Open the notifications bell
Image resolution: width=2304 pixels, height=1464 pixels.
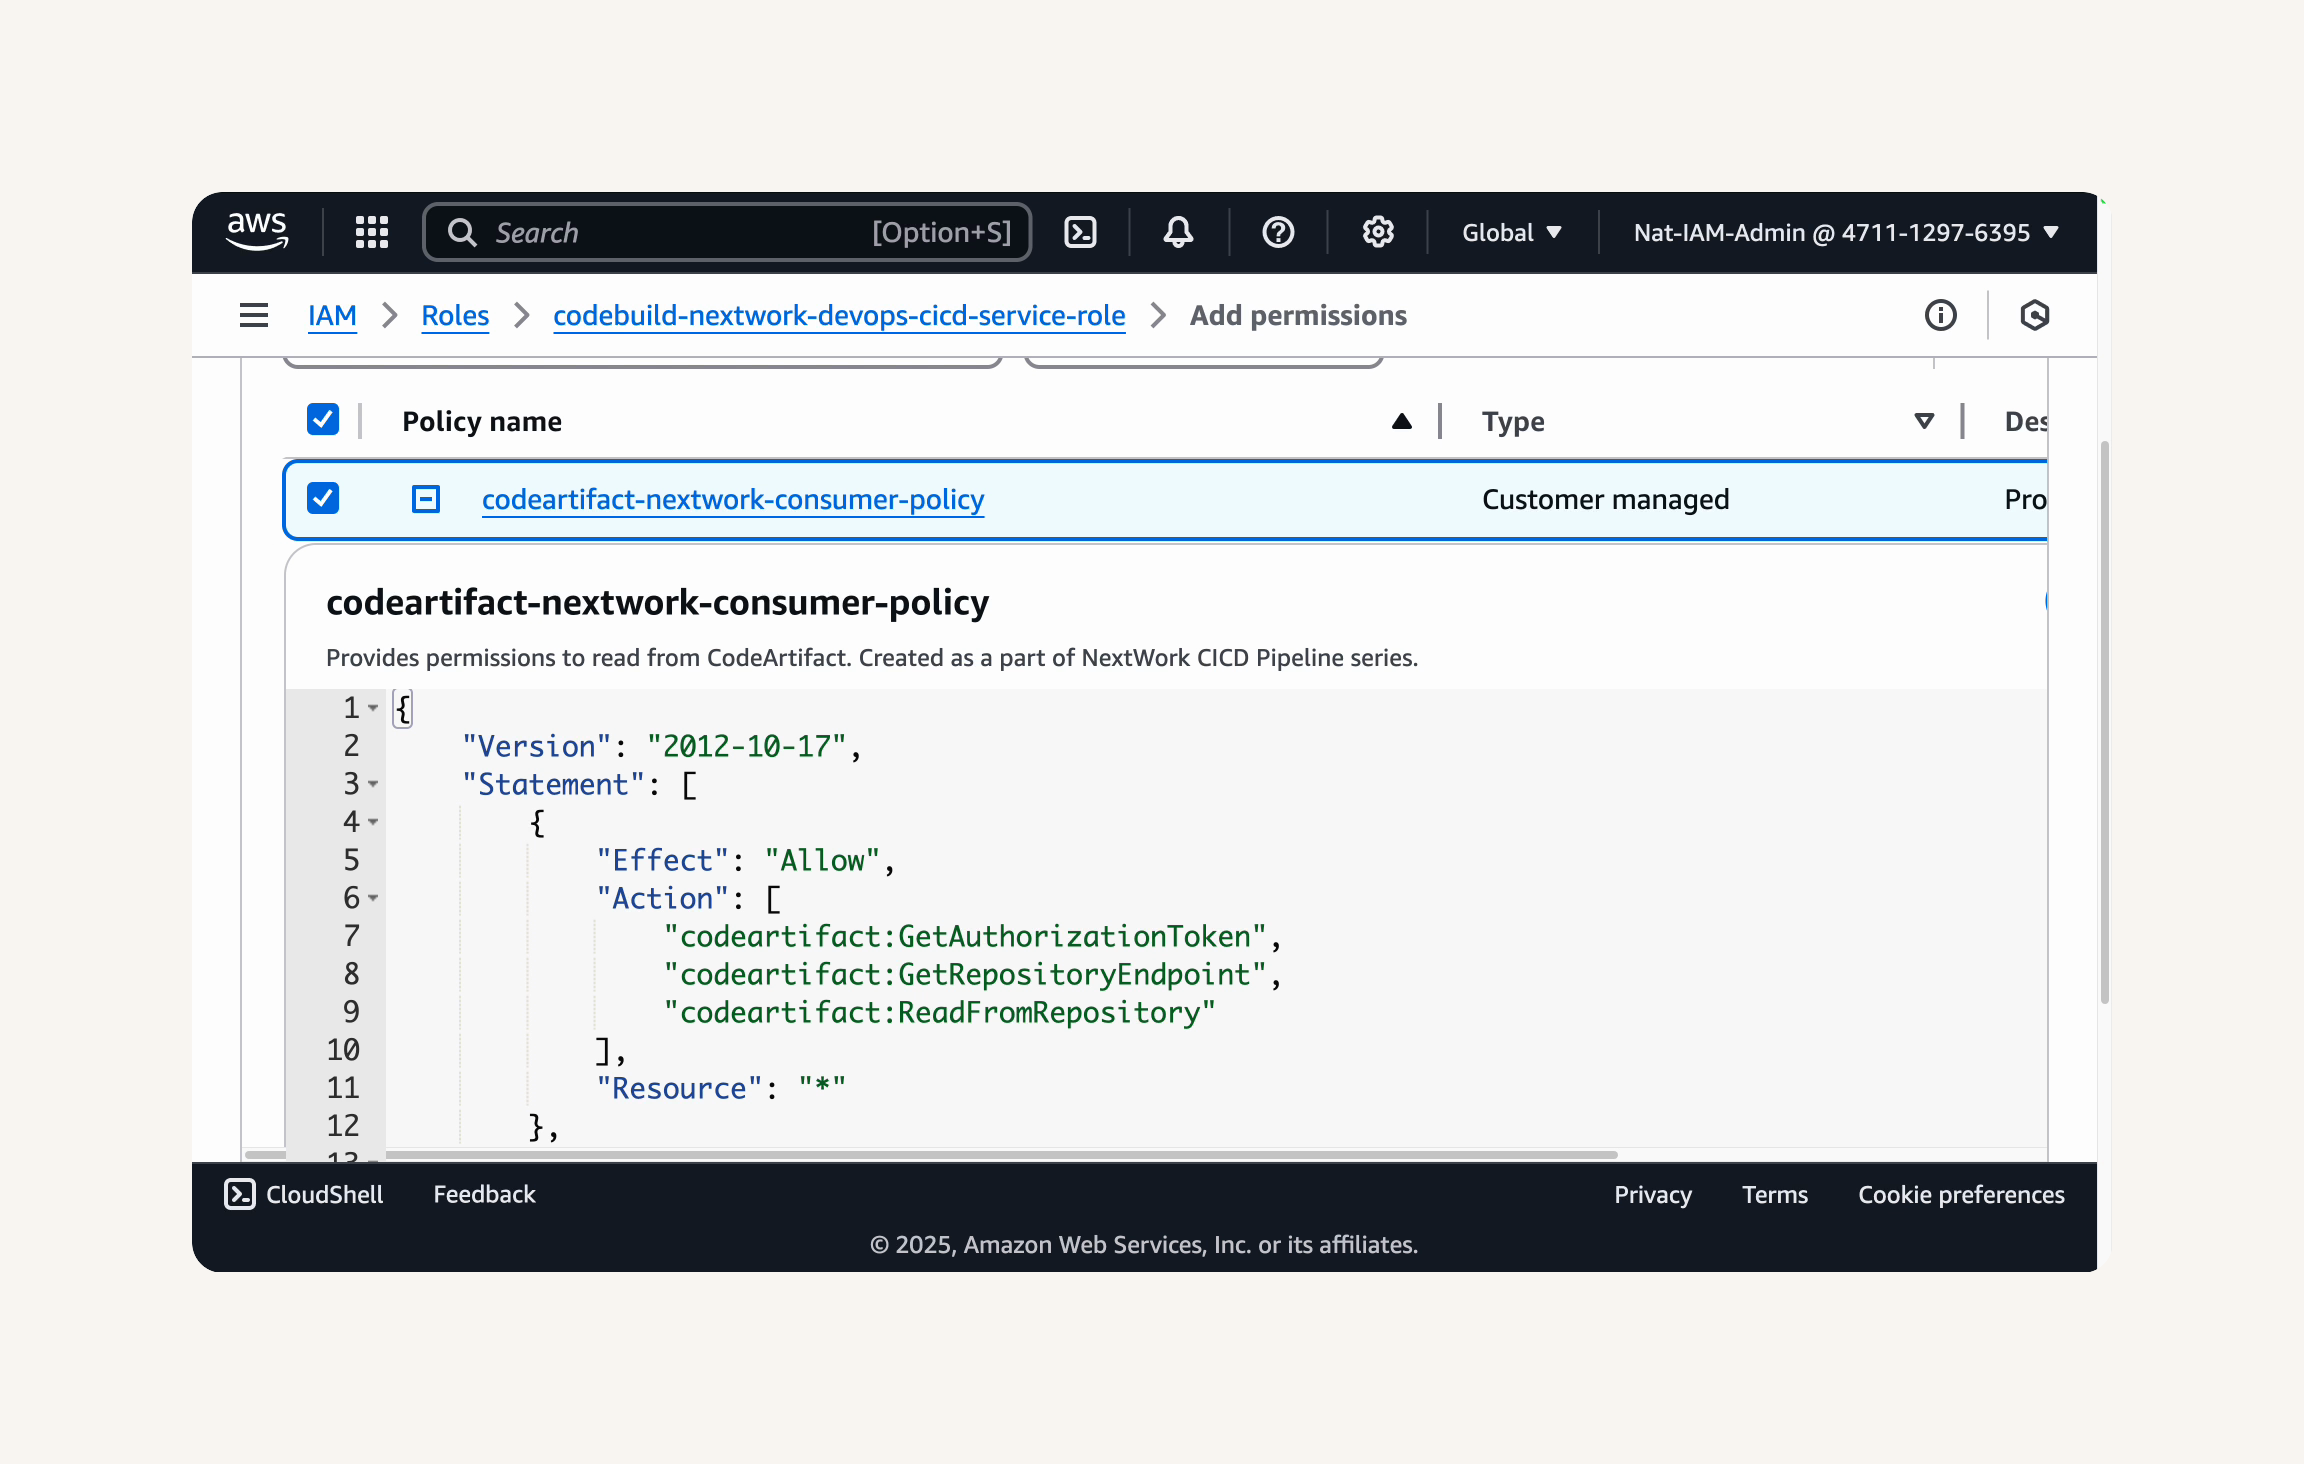coord(1178,232)
